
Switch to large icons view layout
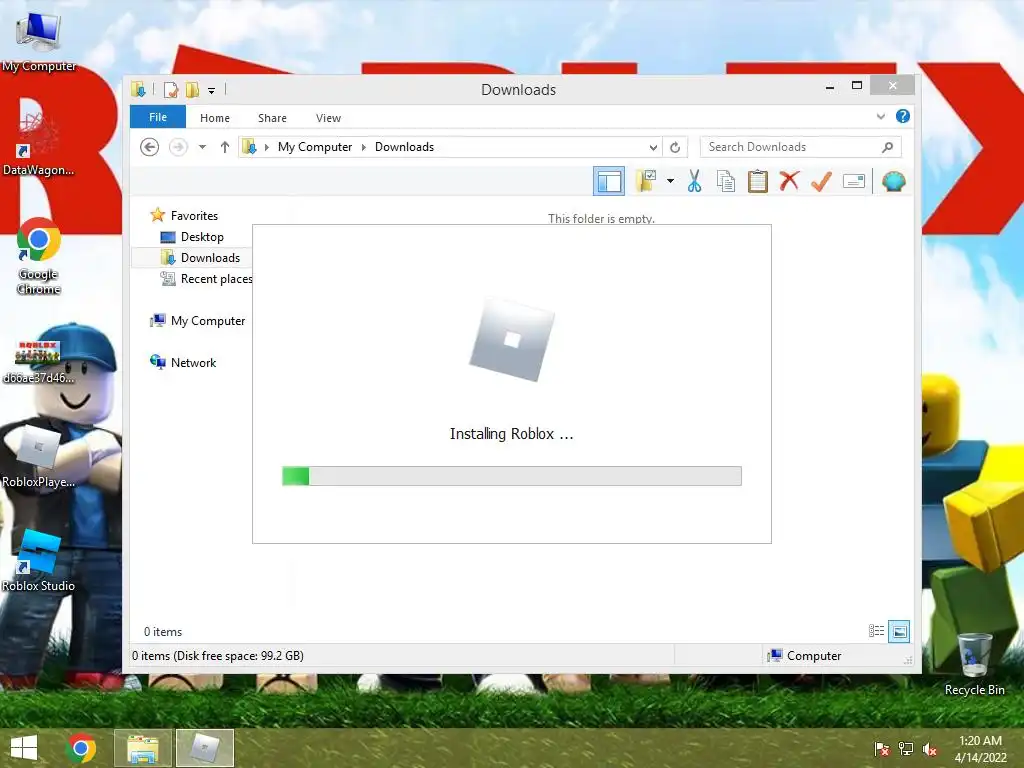[x=899, y=631]
